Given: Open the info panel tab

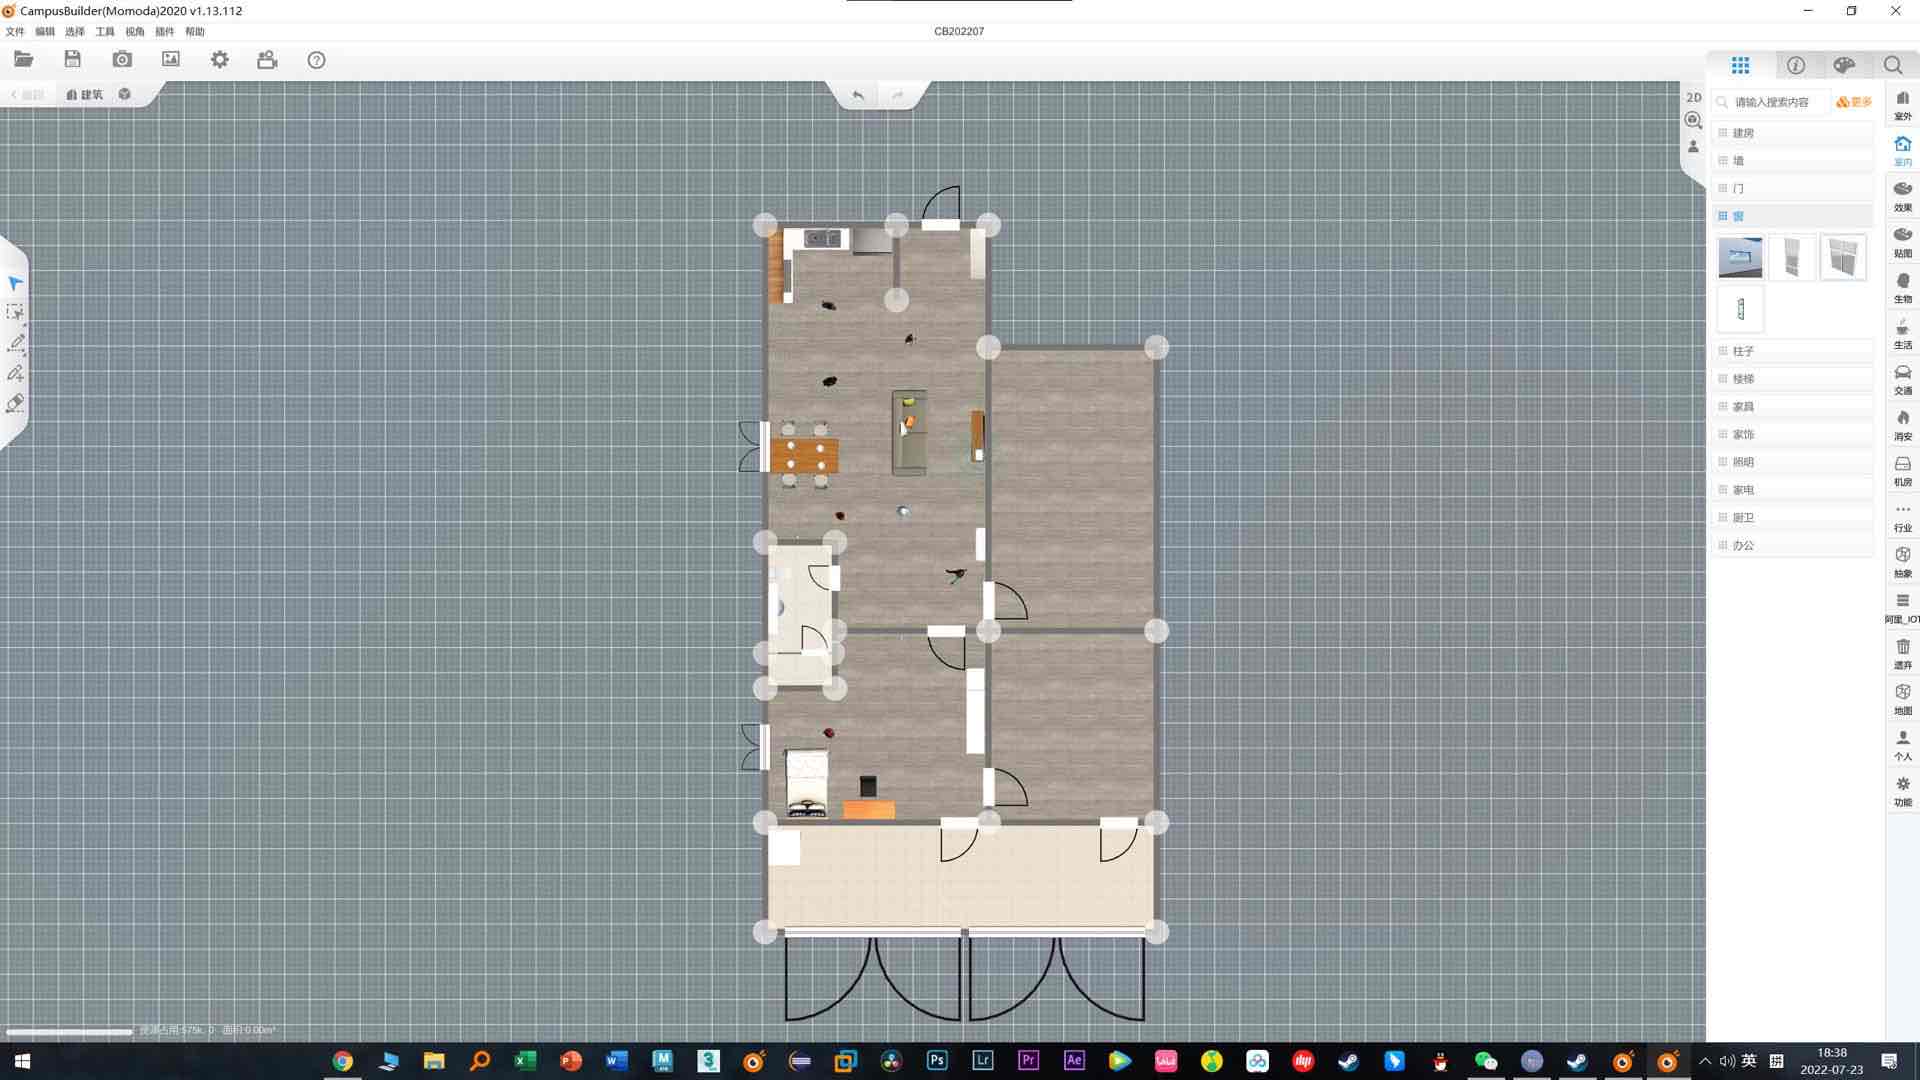Looking at the screenshot, I should (x=1796, y=65).
